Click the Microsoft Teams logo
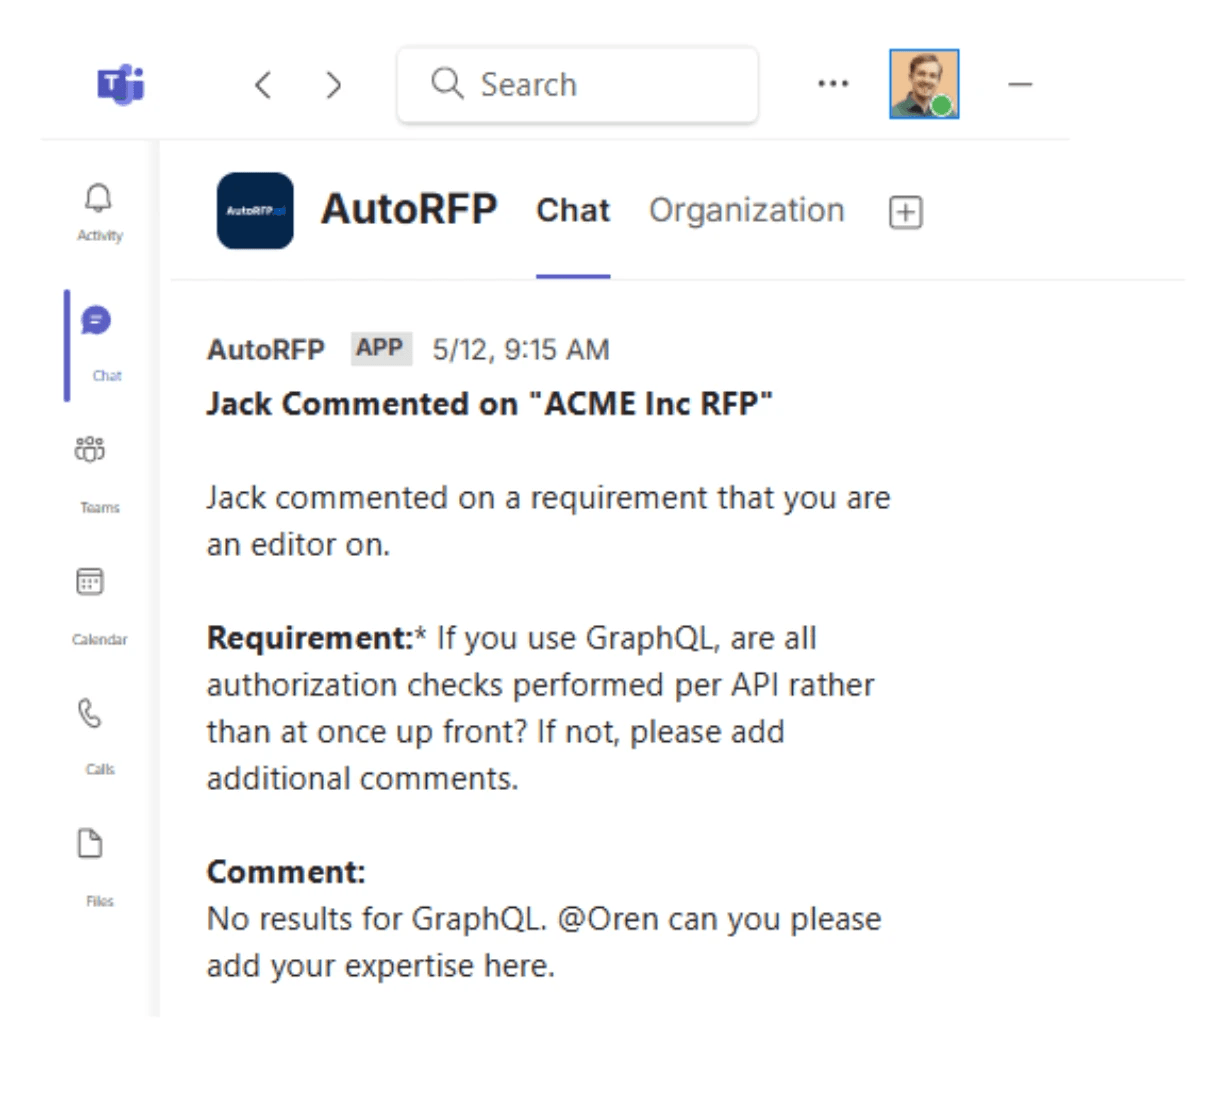 [x=119, y=84]
